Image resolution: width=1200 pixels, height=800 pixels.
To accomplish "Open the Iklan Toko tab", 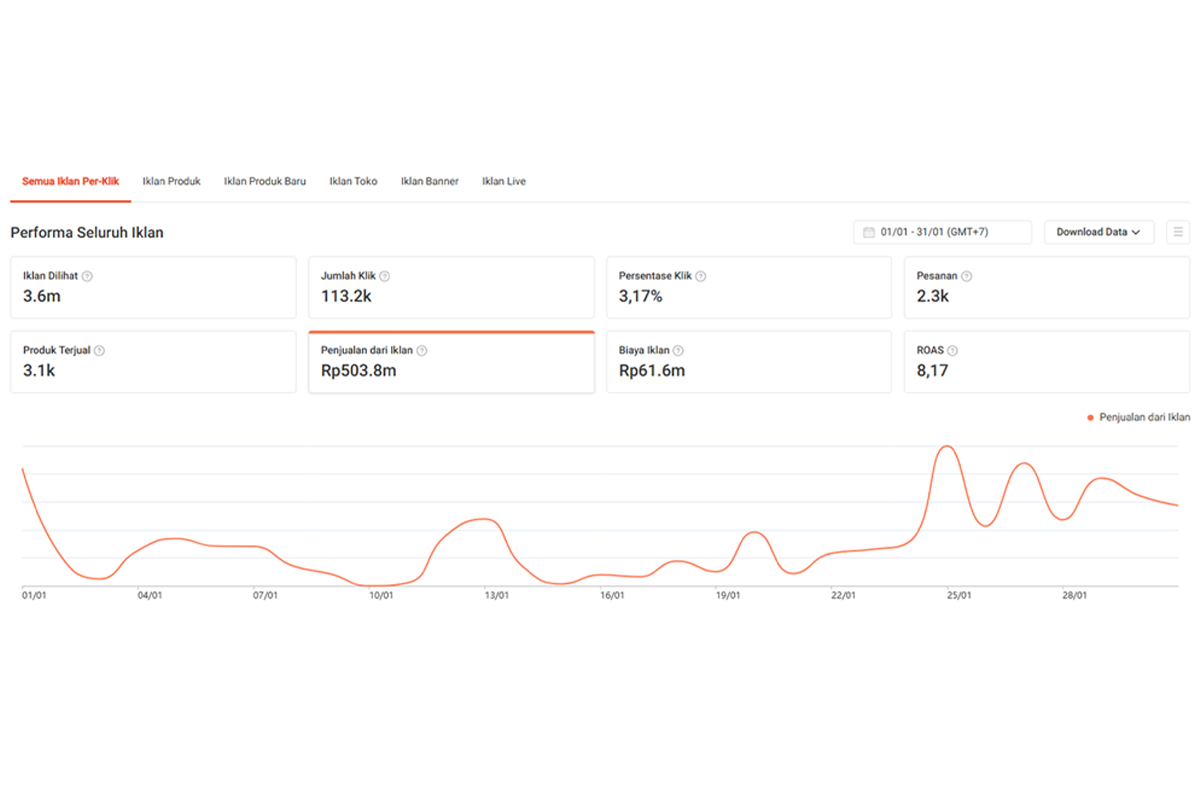I will (x=353, y=182).
